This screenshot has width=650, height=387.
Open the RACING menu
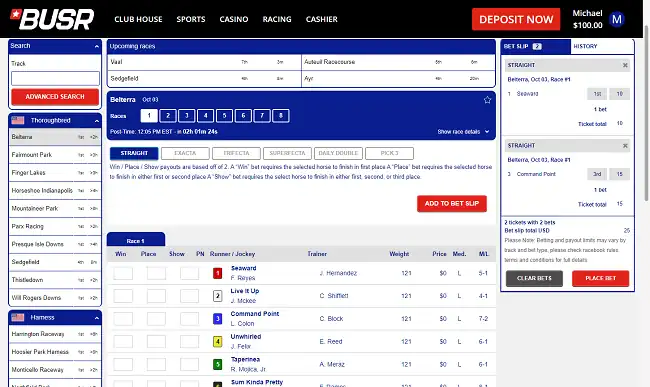(x=277, y=19)
